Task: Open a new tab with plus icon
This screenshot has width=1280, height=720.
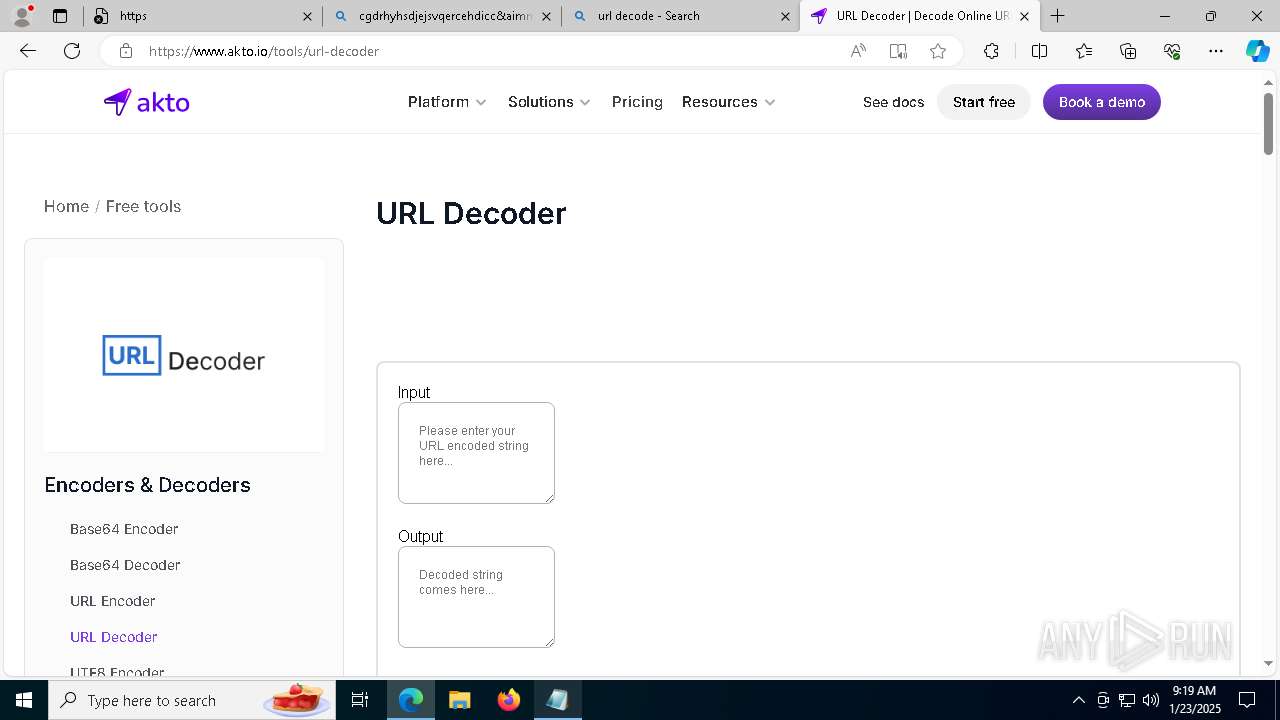Action: (x=1057, y=16)
